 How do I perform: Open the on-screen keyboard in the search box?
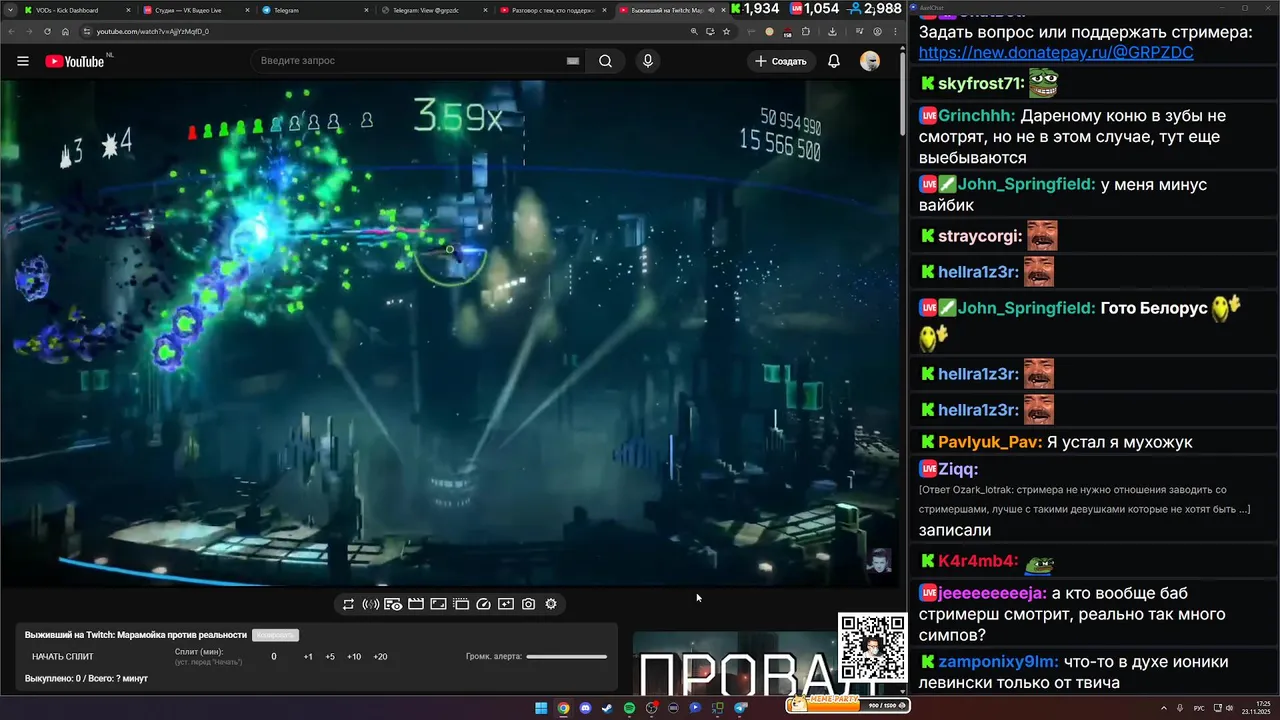click(573, 61)
